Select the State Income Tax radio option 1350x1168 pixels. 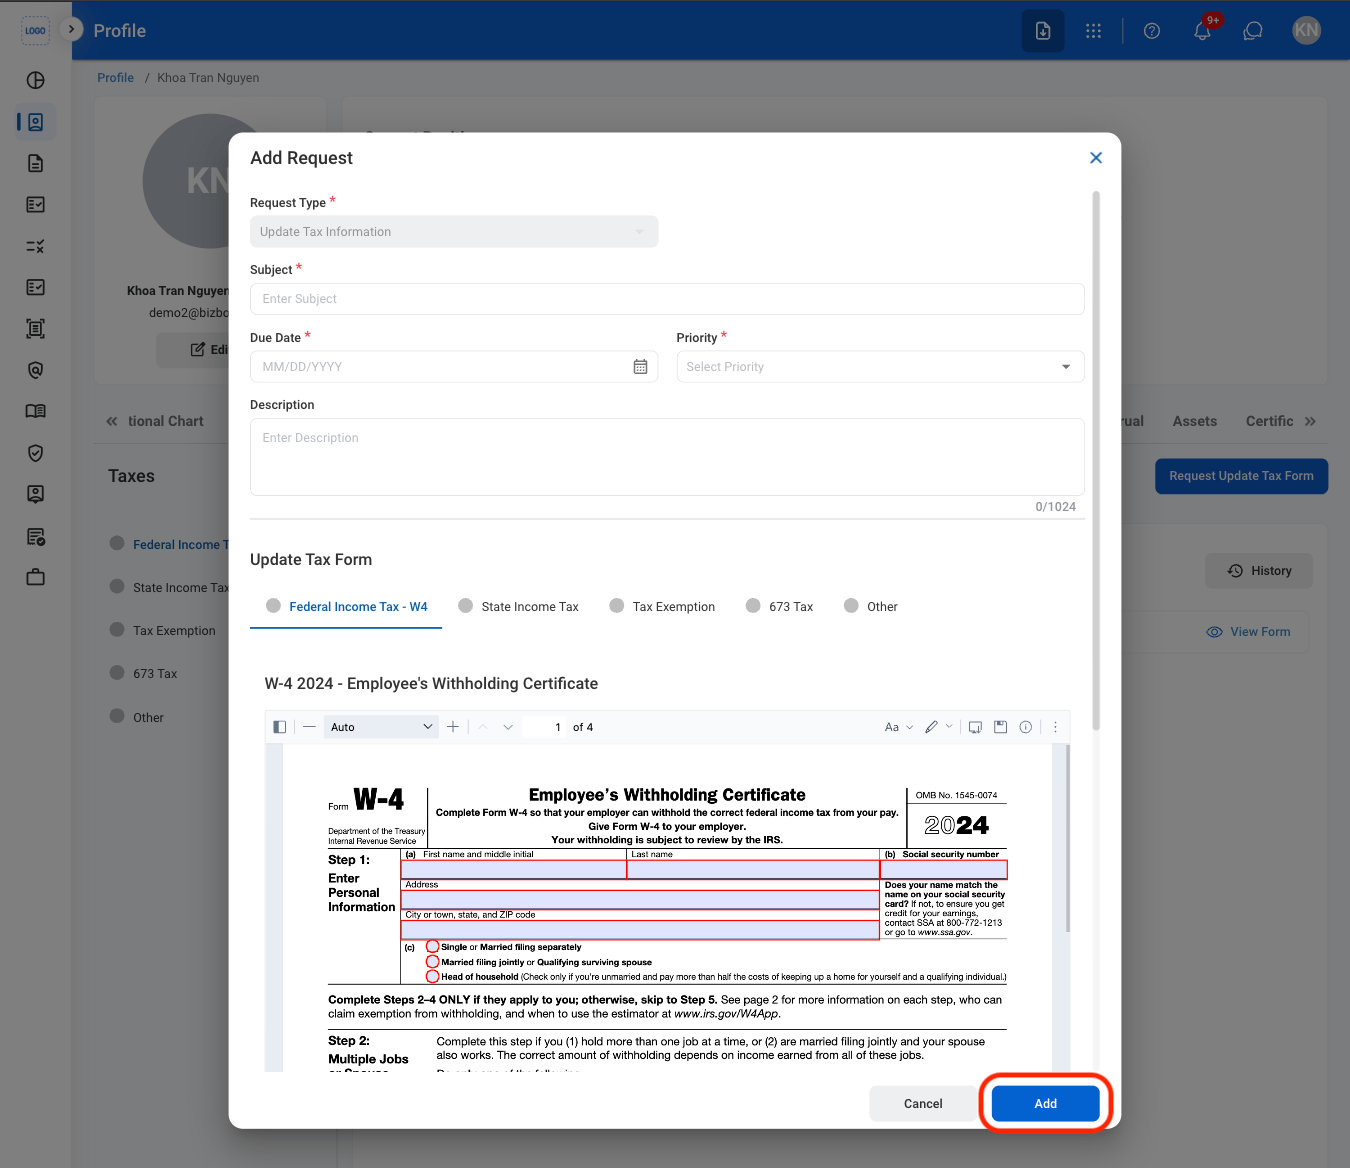point(518,606)
